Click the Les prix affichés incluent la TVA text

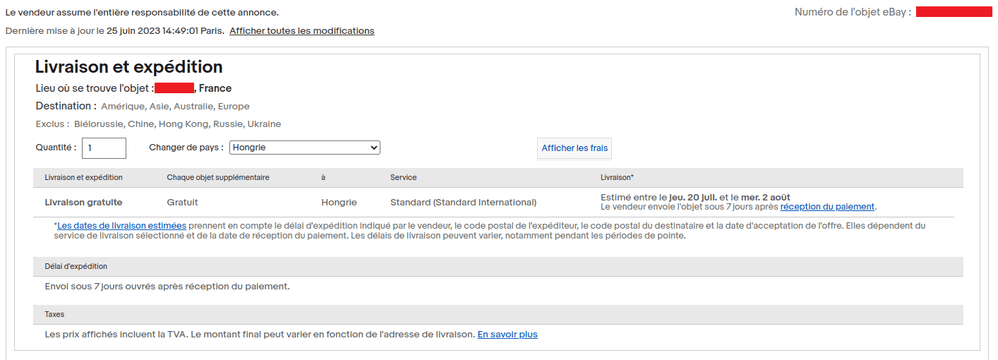point(260,334)
